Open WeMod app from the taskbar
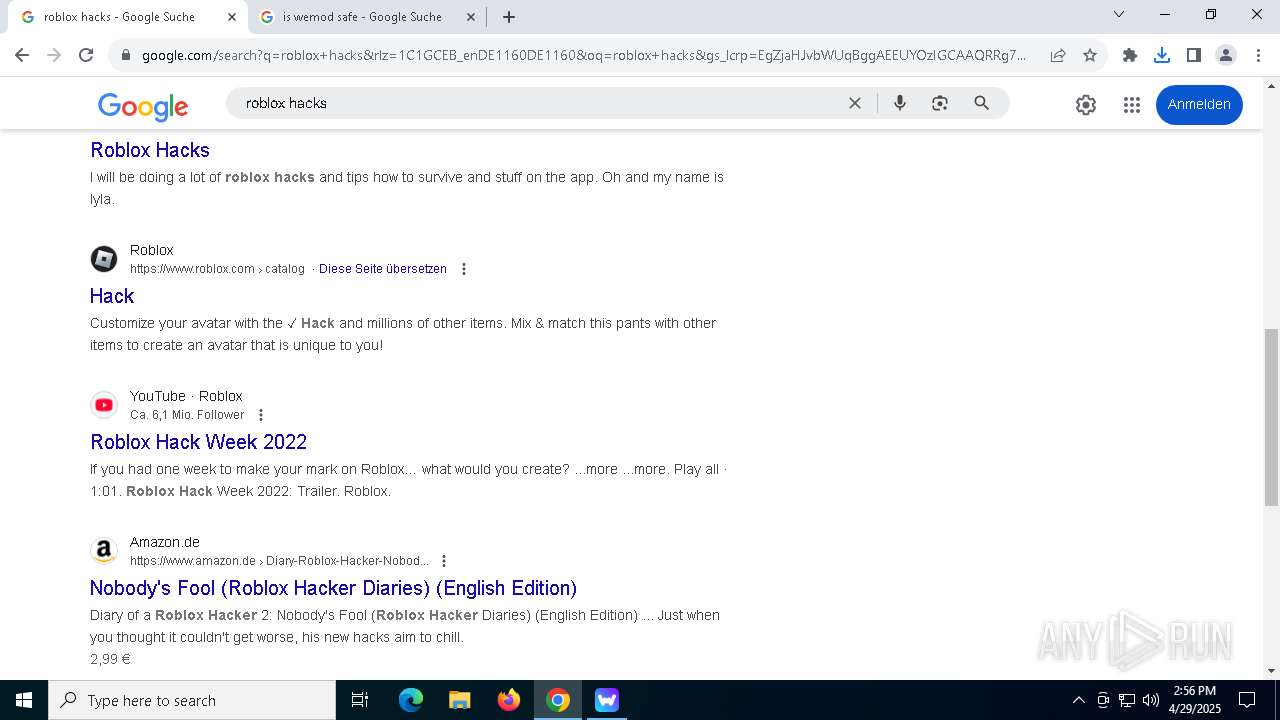The image size is (1280, 720). [x=607, y=700]
